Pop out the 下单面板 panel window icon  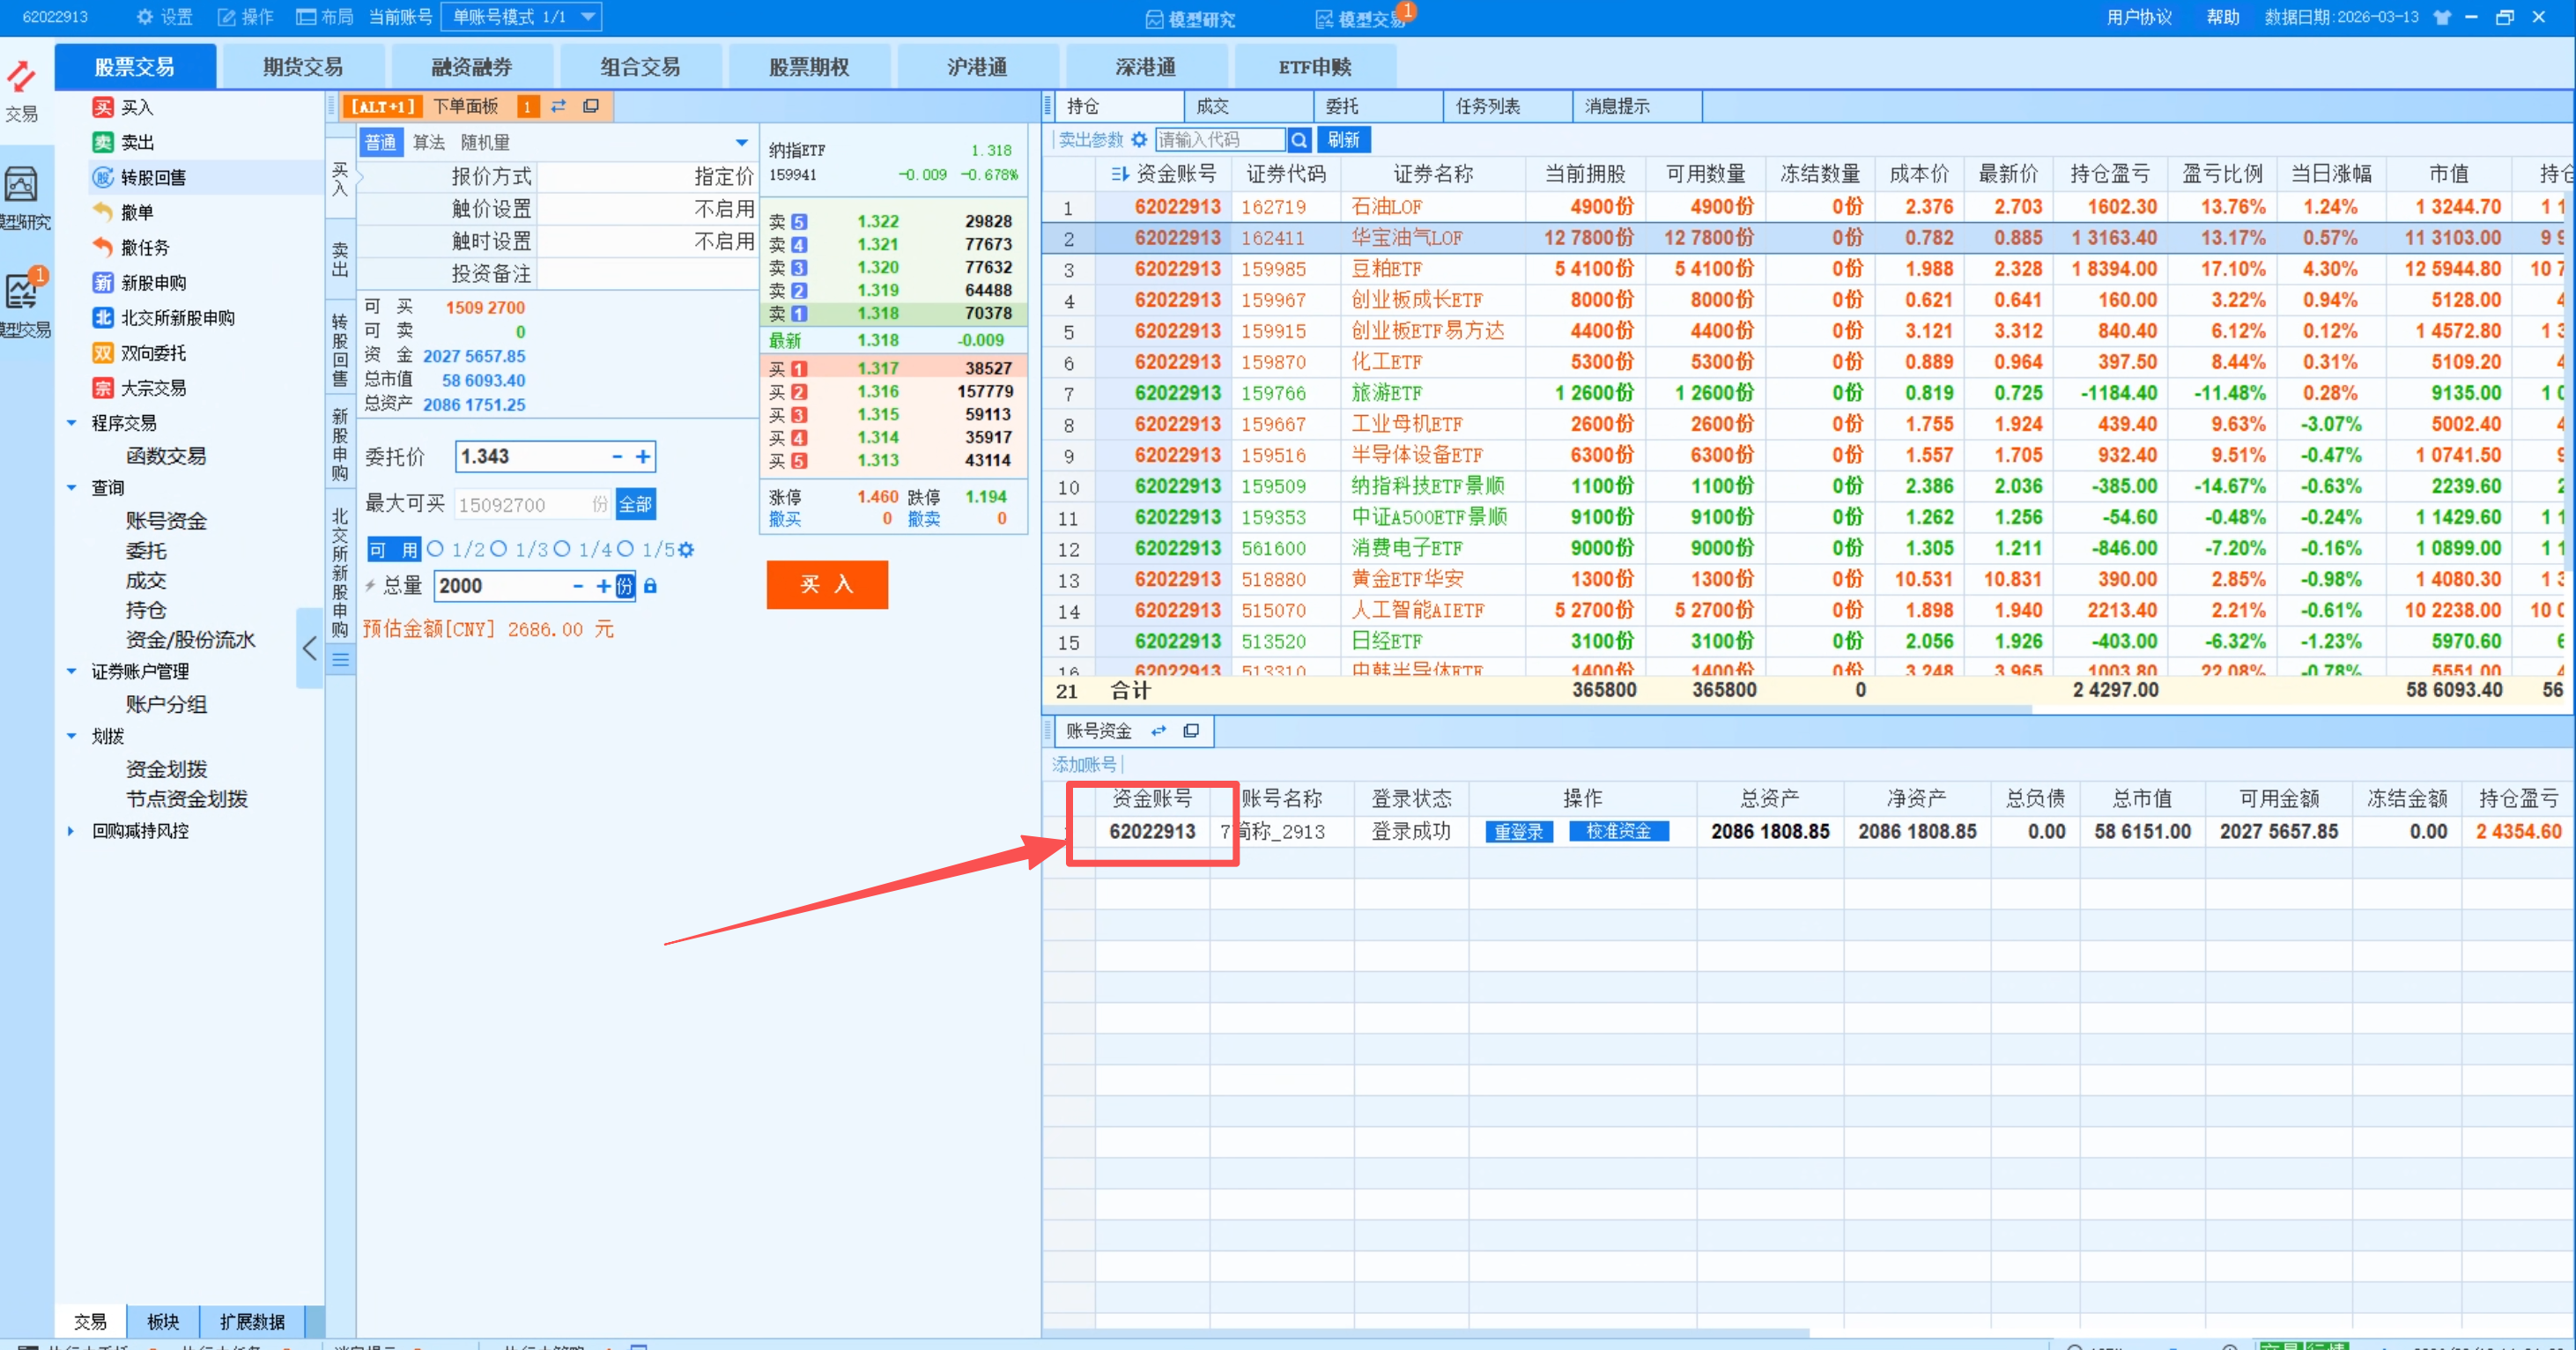click(x=591, y=106)
